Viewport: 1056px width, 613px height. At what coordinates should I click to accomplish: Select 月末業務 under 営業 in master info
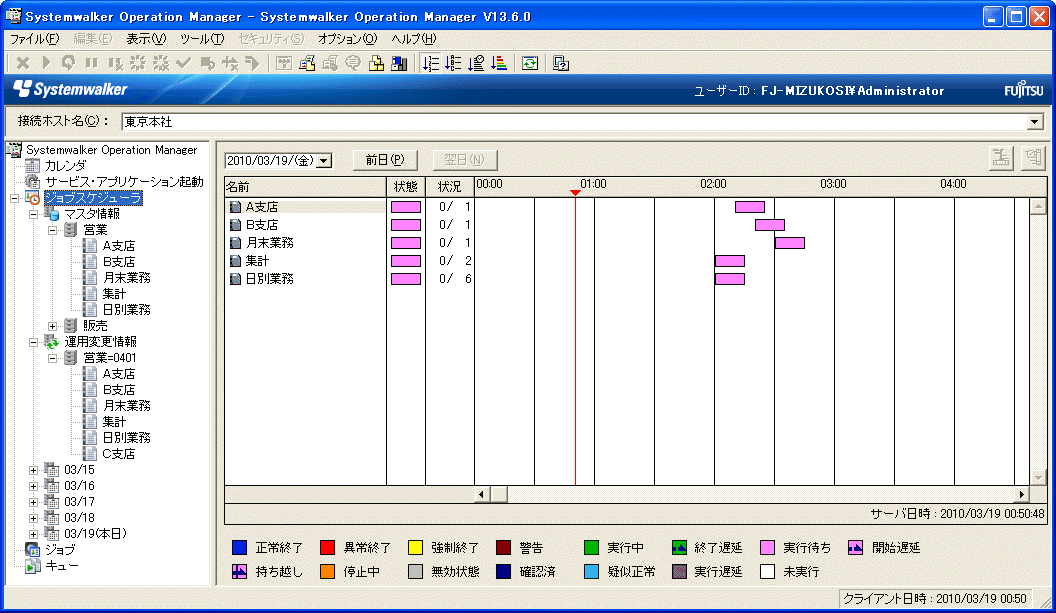click(127, 278)
